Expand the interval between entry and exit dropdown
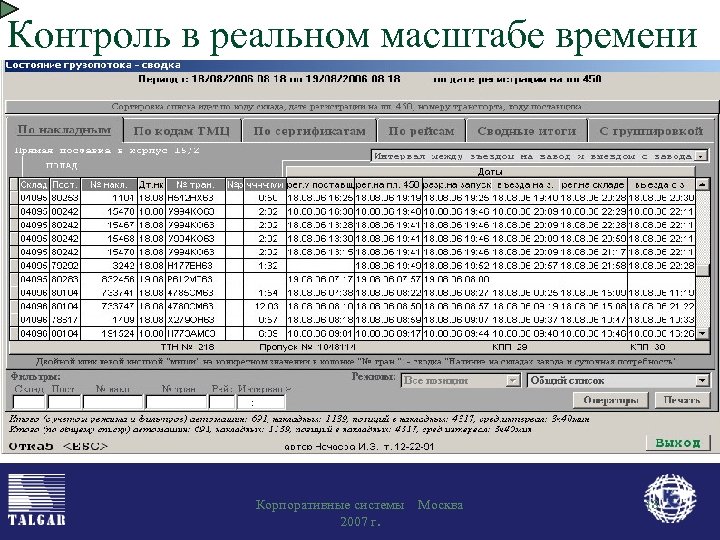This screenshot has width=720, height=540. tap(701, 156)
